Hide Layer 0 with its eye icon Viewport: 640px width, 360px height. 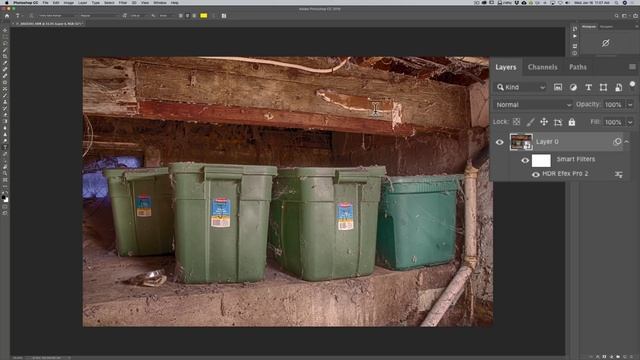coord(500,142)
